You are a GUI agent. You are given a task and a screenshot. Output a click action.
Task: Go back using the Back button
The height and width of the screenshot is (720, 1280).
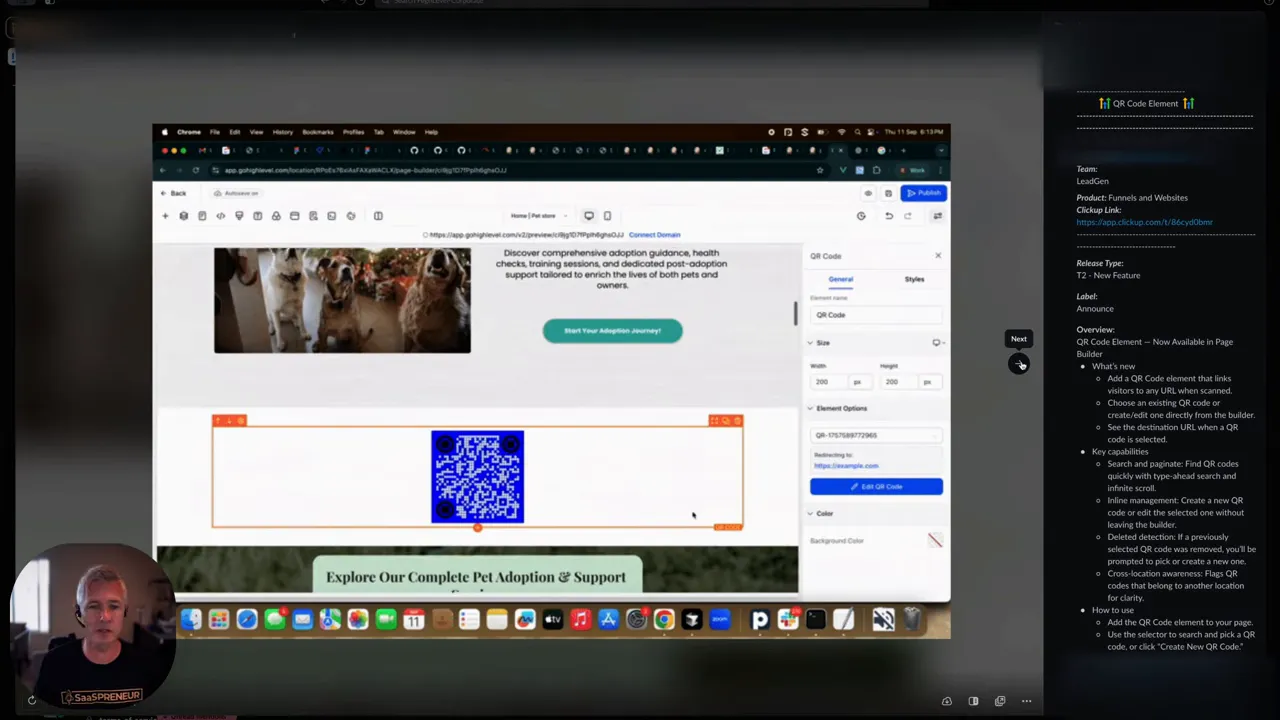(174, 193)
